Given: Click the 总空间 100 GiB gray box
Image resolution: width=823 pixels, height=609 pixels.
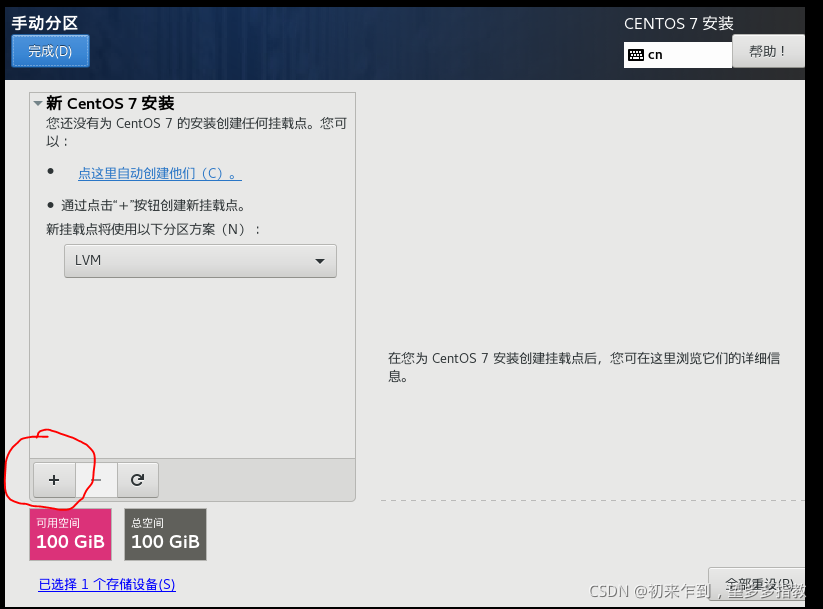Looking at the screenshot, I should (x=165, y=534).
